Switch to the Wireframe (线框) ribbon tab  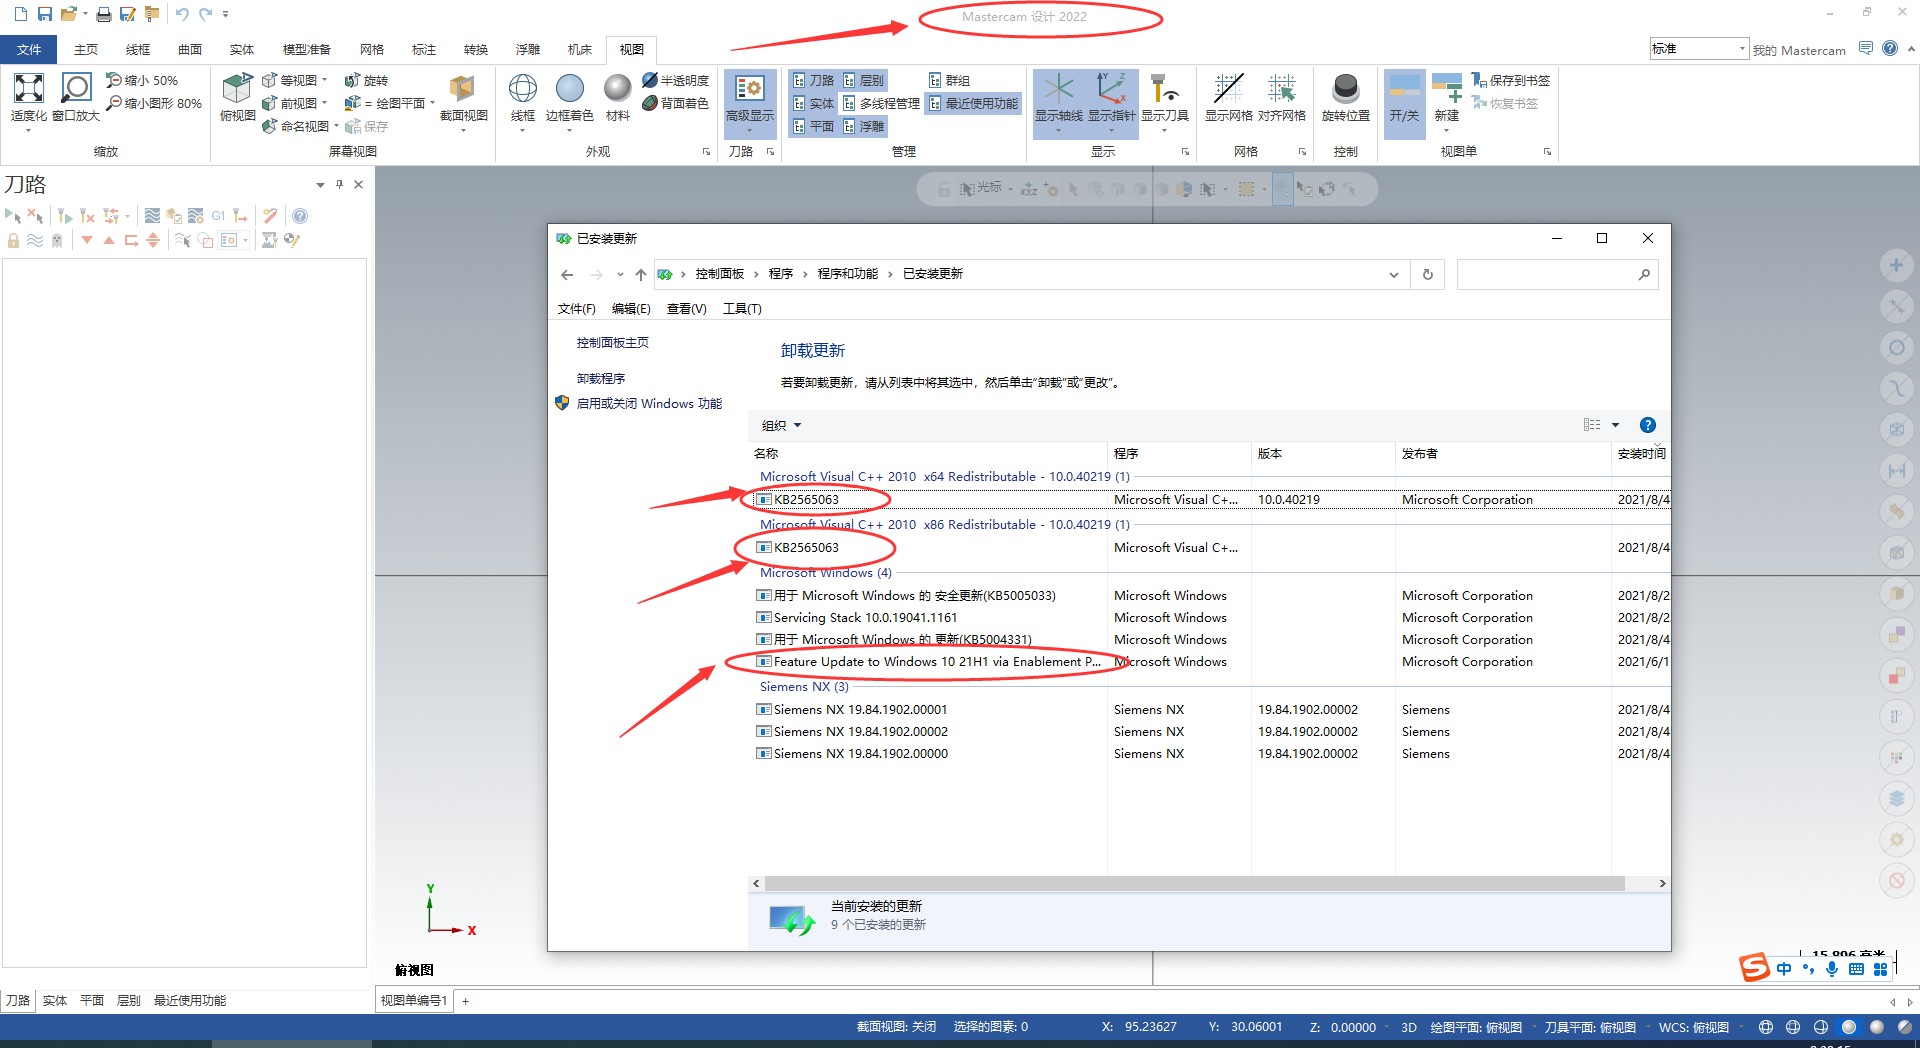click(x=138, y=49)
